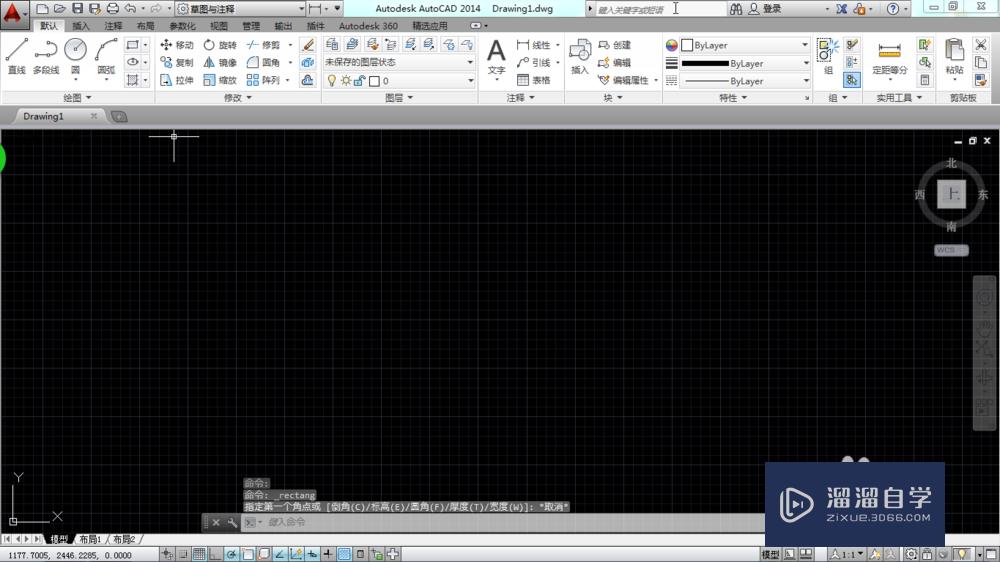Click the 拉伸 (Stretch) tool

tap(177, 80)
